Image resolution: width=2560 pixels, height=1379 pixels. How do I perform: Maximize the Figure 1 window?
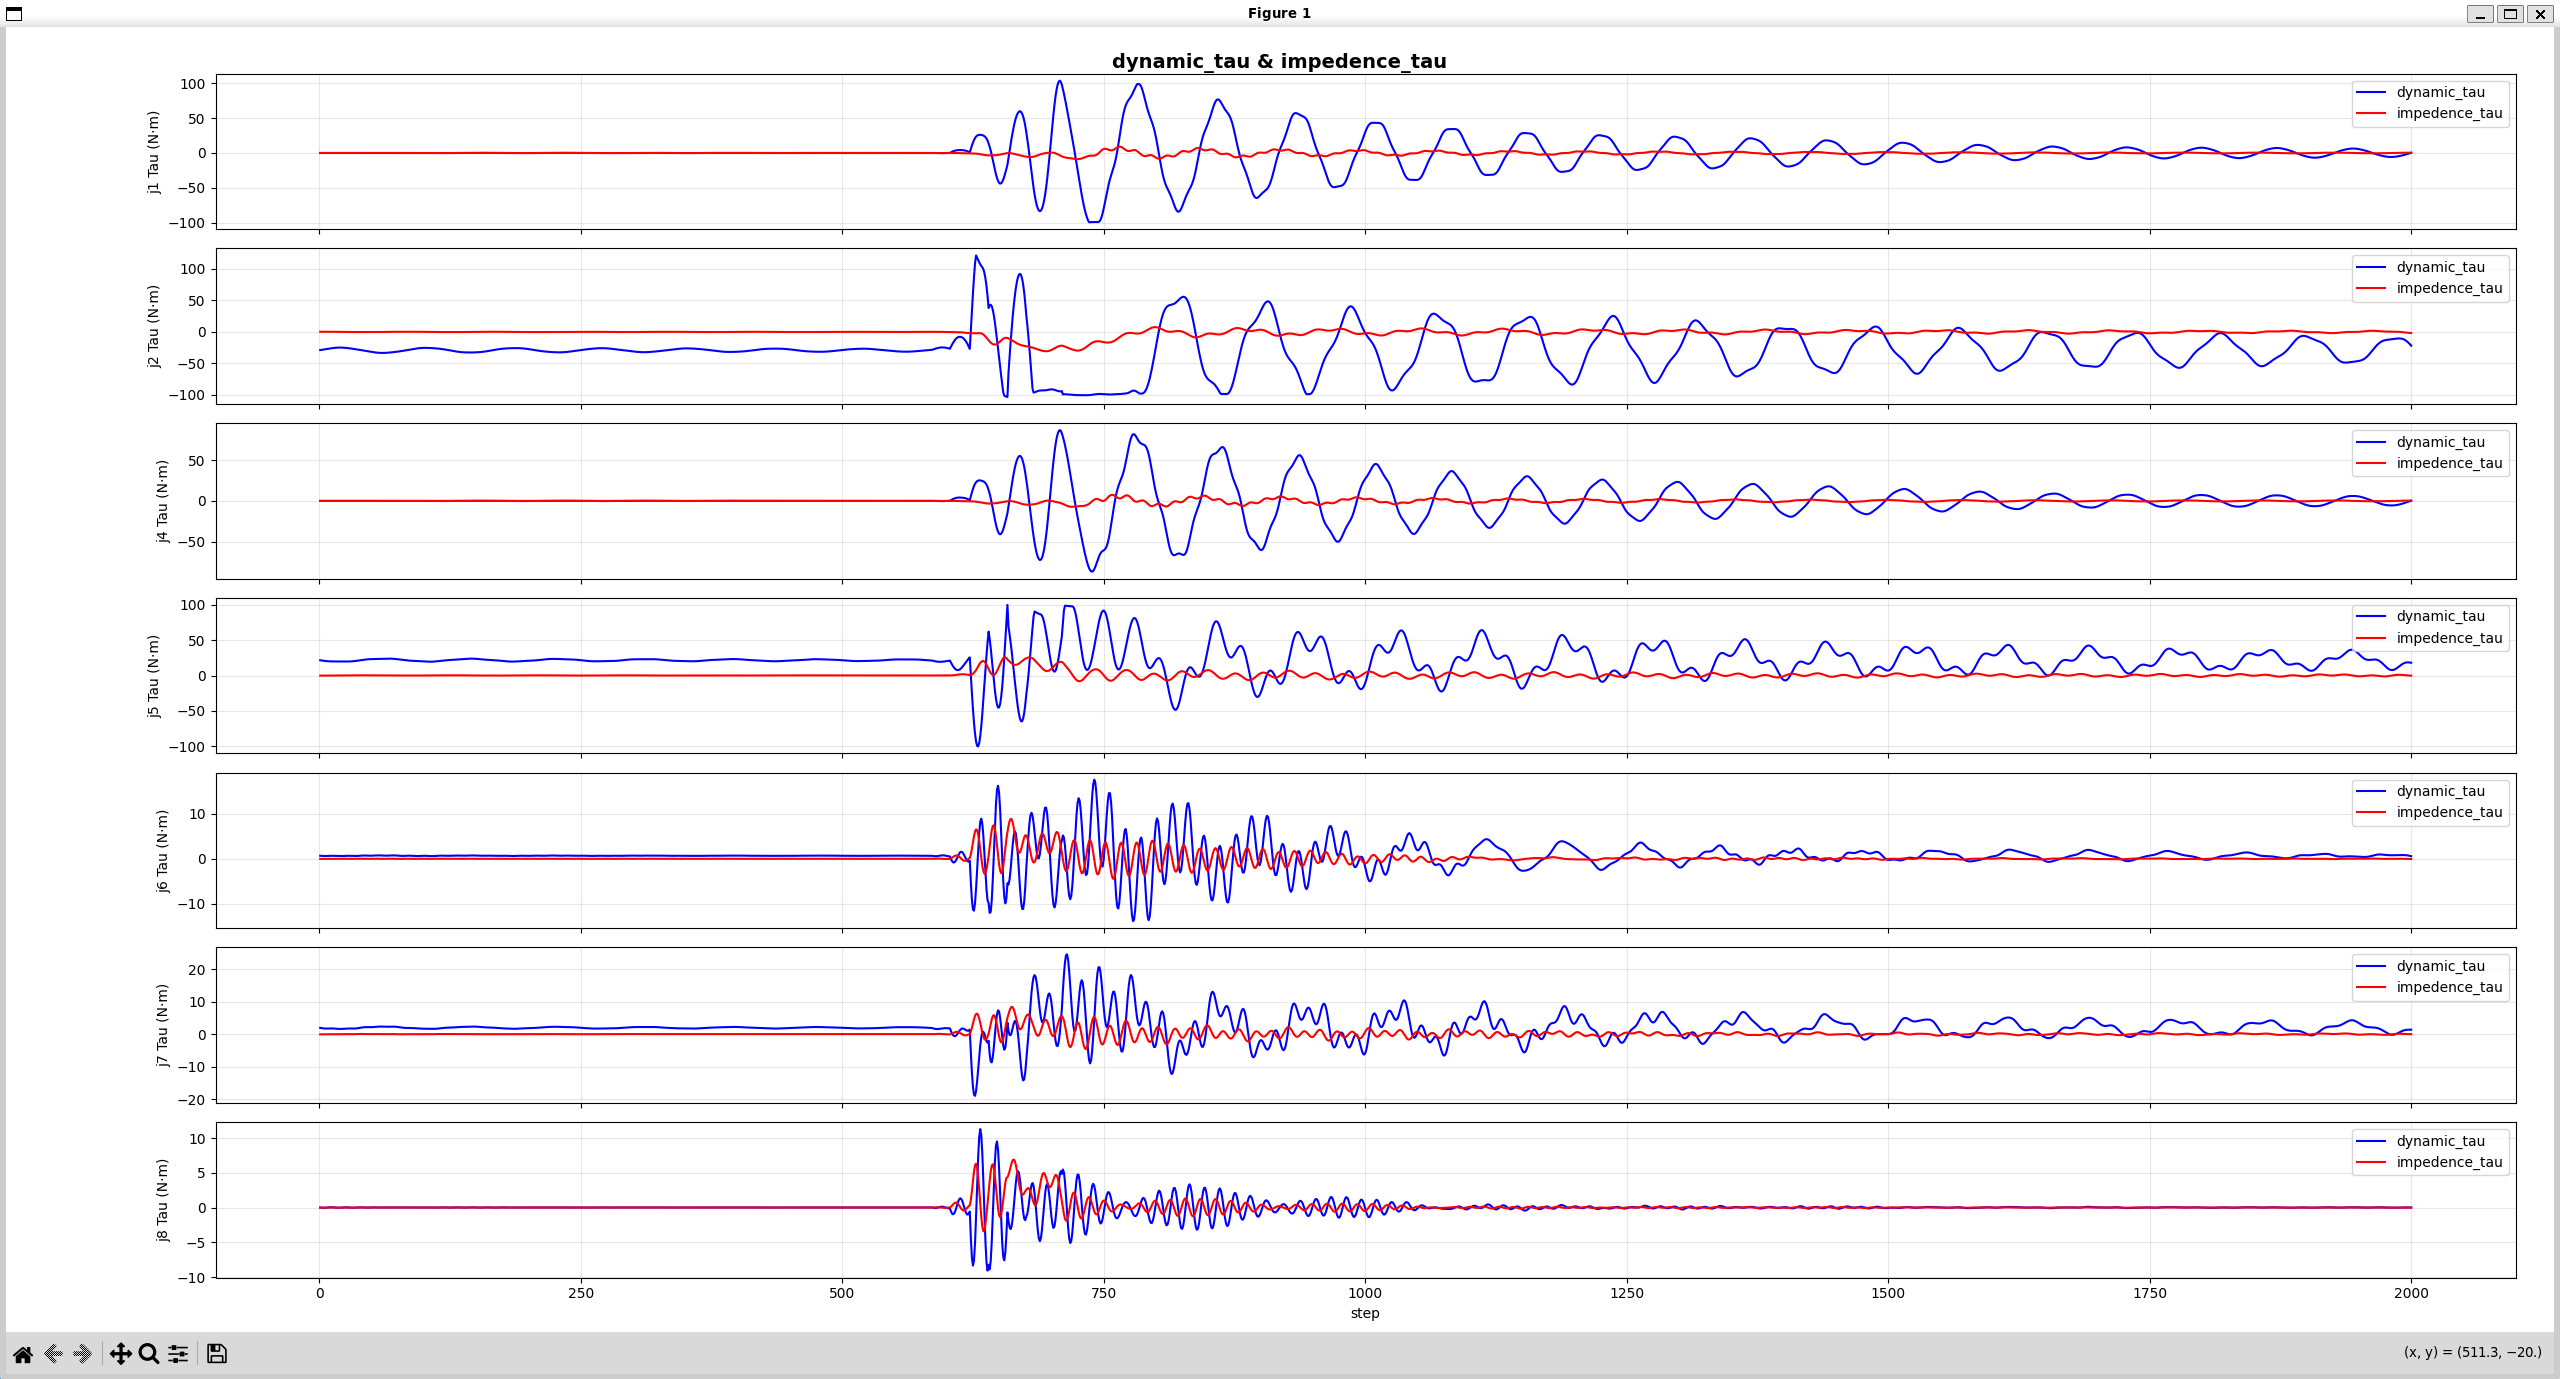[2510, 14]
